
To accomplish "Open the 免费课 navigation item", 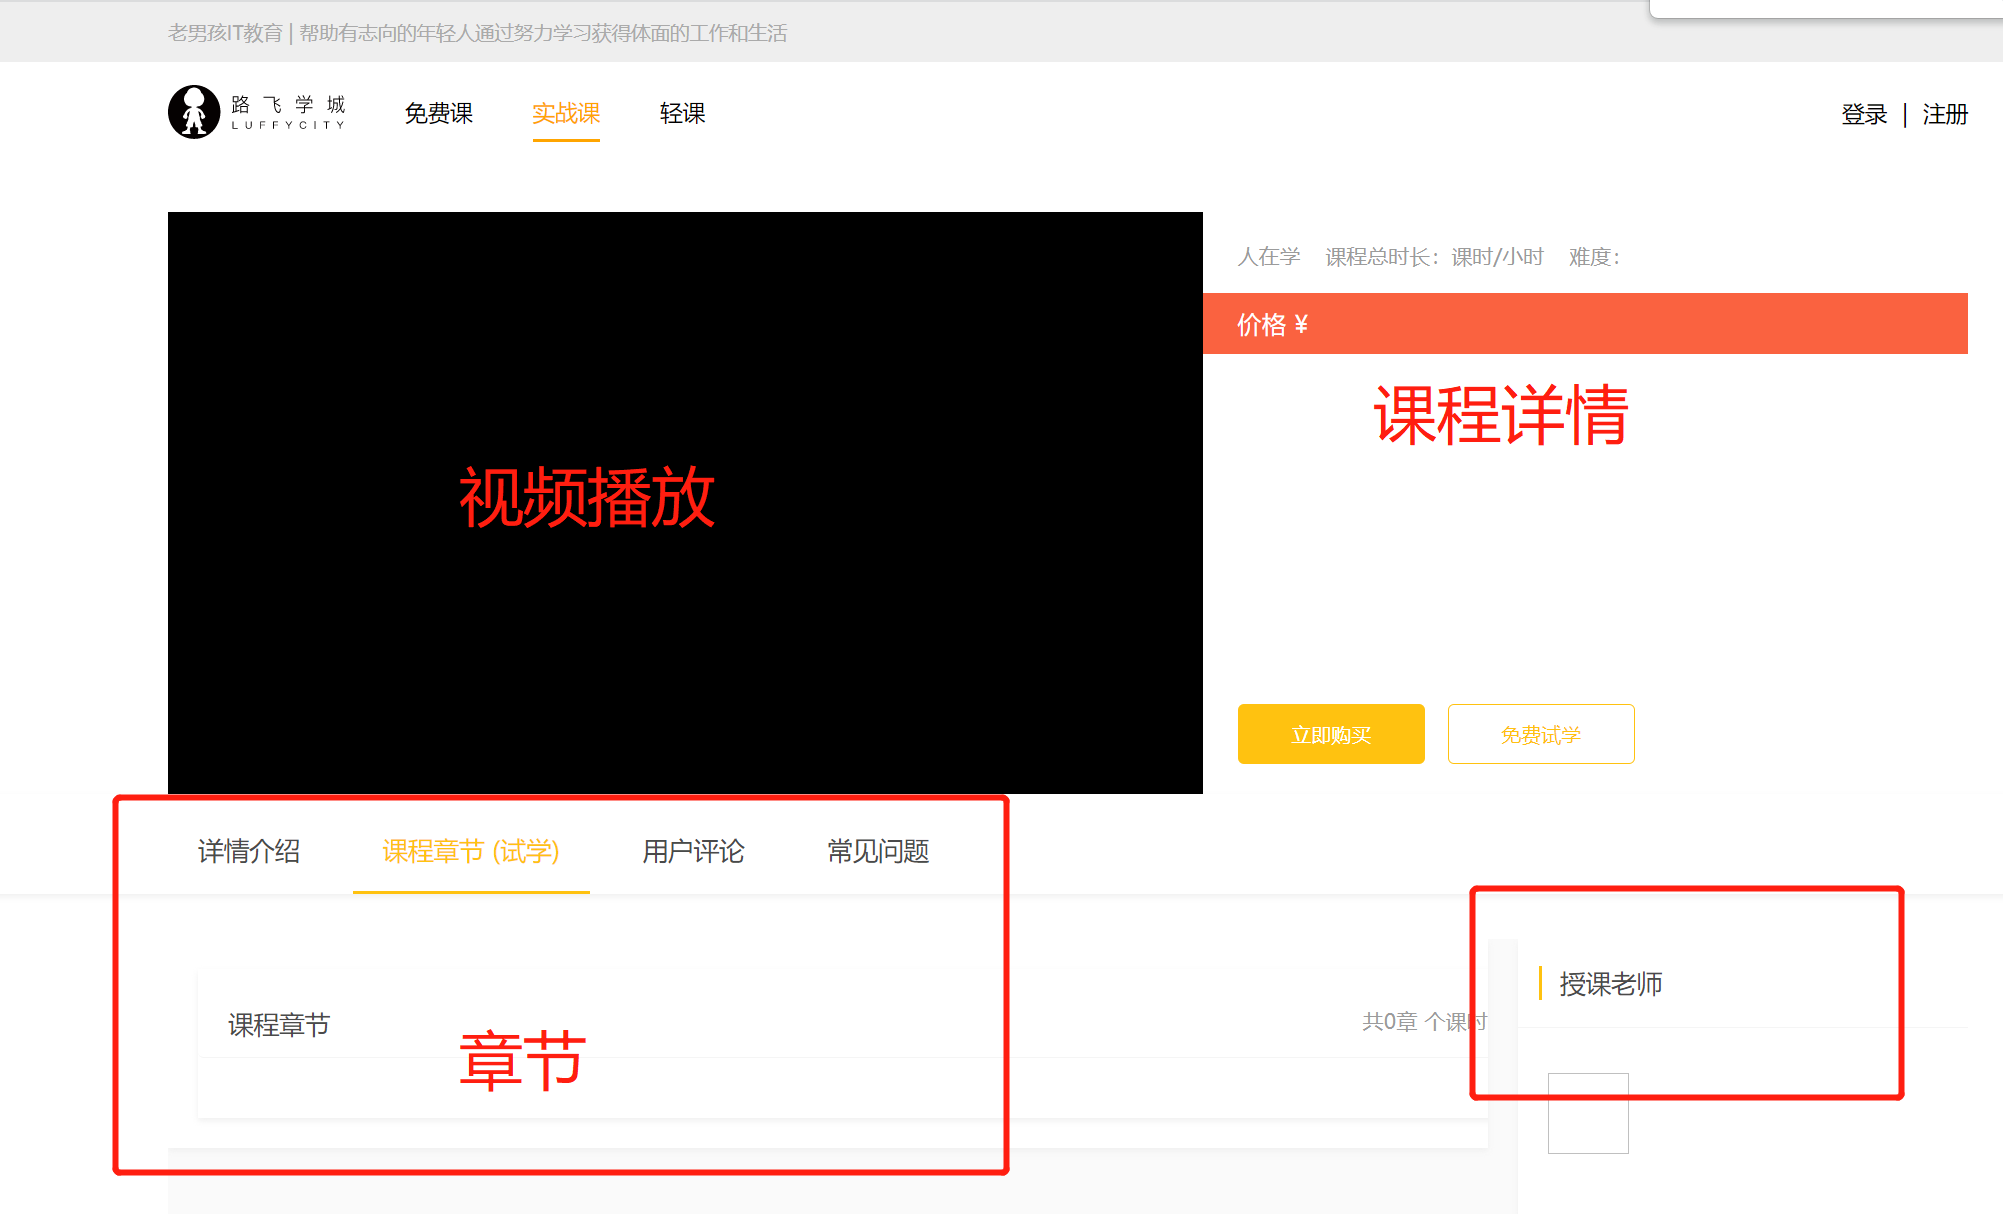I will pyautogui.click(x=438, y=114).
